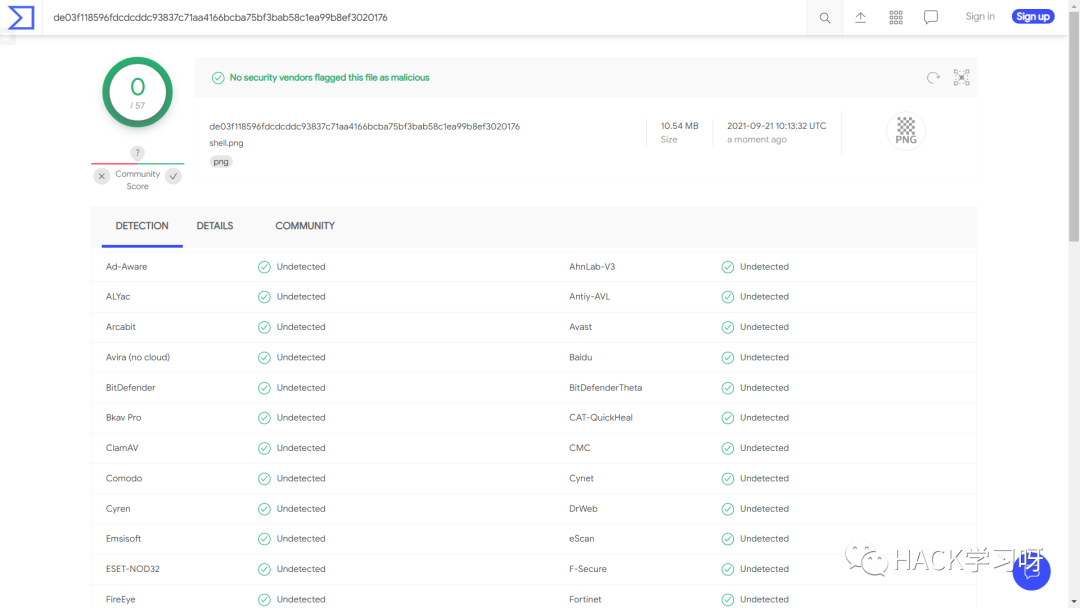Click the 0/57 detection score circle

click(x=137, y=92)
